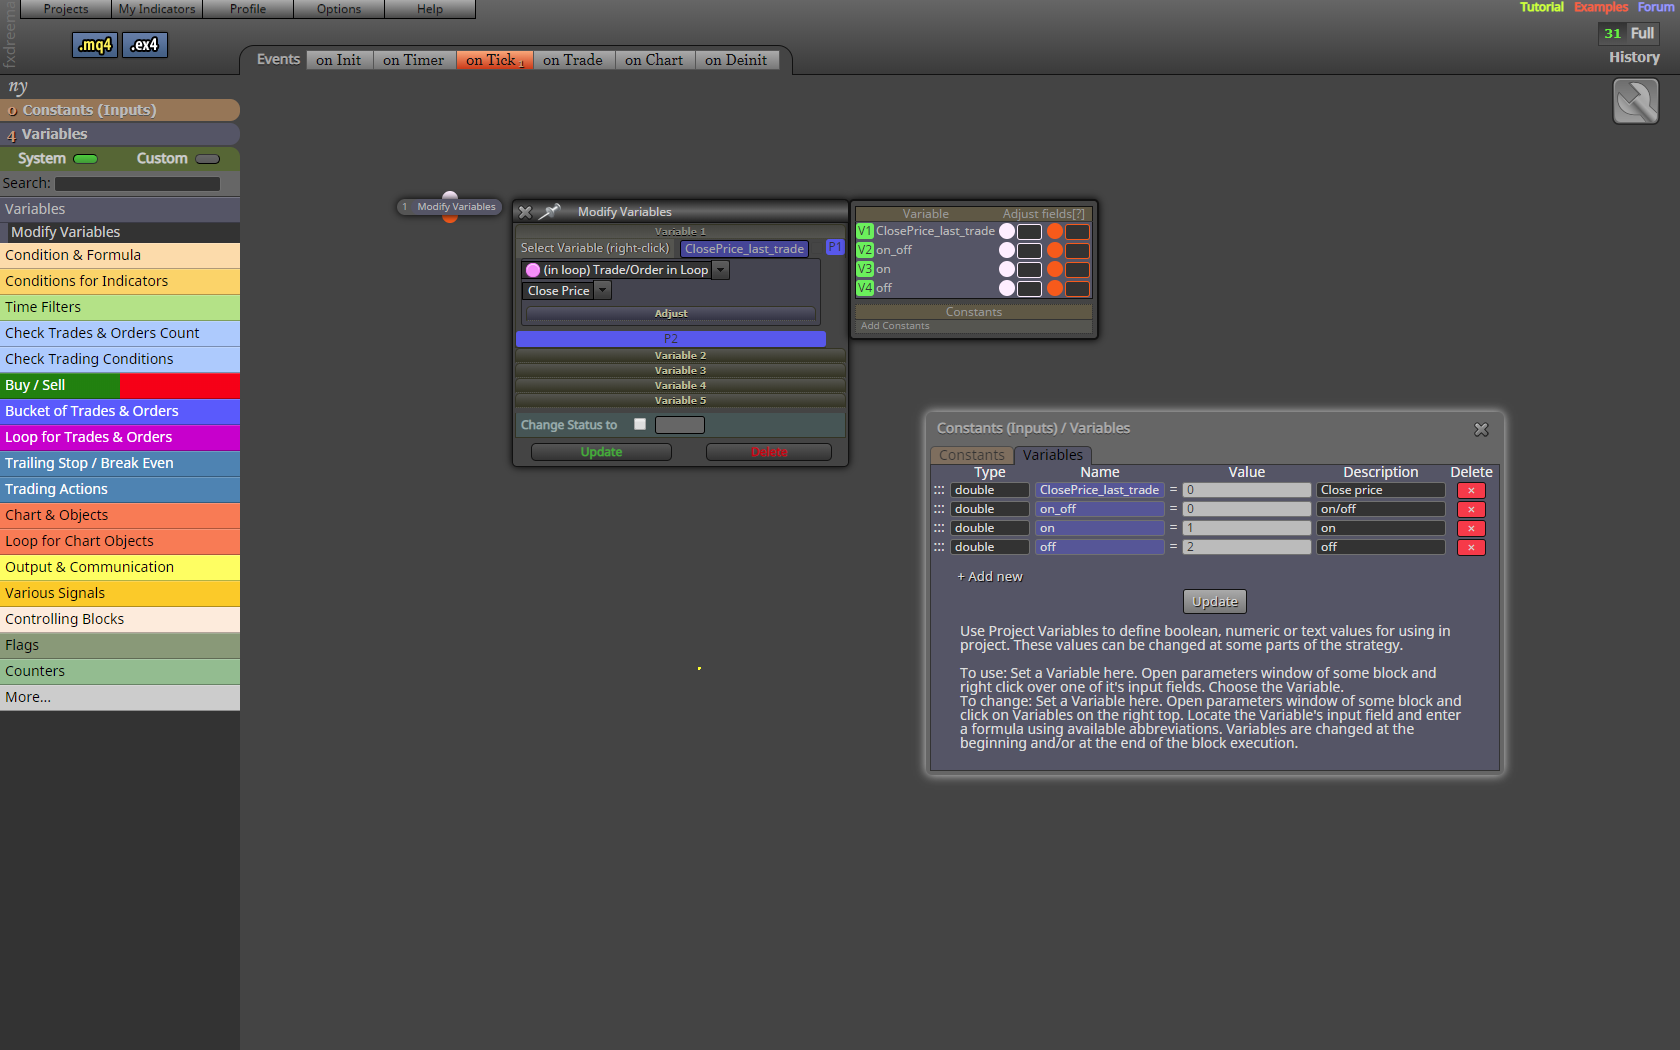Open the Close Price dropdown

coord(602,291)
